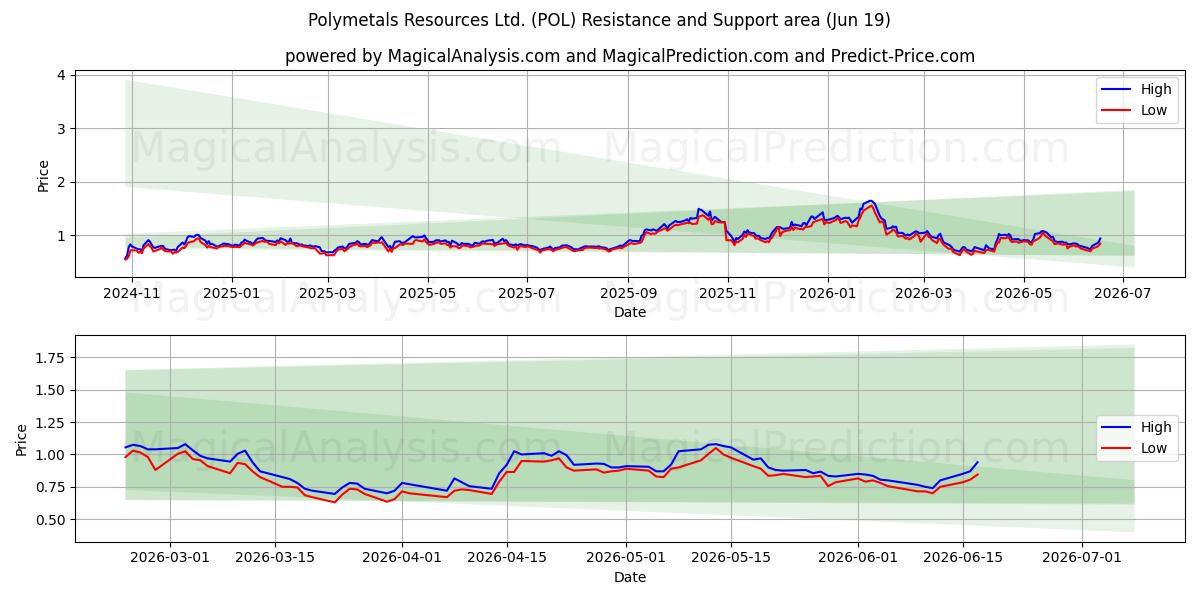Click the '2025-03' x-axis label in the top chart
This screenshot has width=1200, height=600.
pyautogui.click(x=328, y=293)
